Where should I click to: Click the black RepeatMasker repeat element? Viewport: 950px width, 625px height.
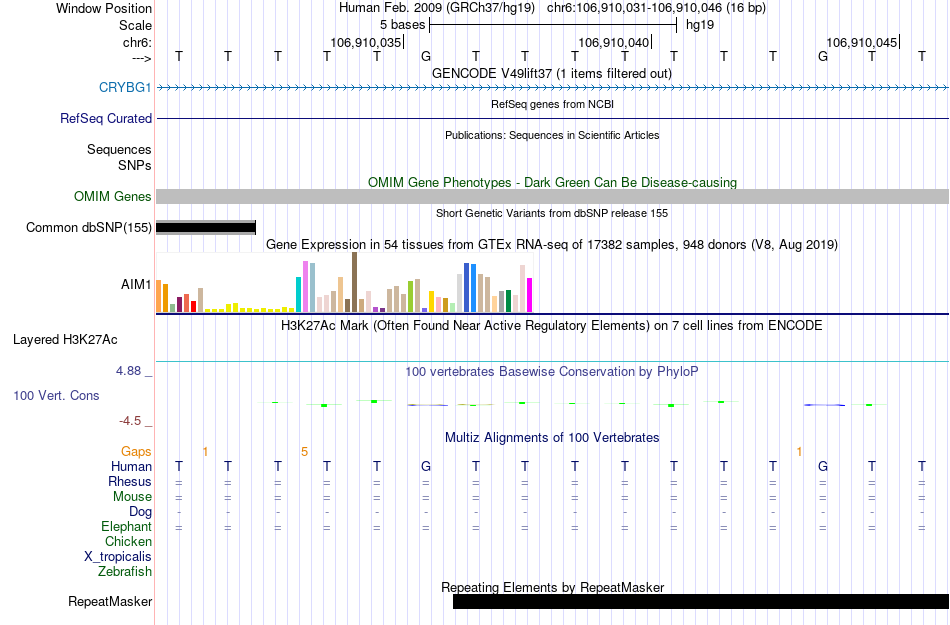701,601
